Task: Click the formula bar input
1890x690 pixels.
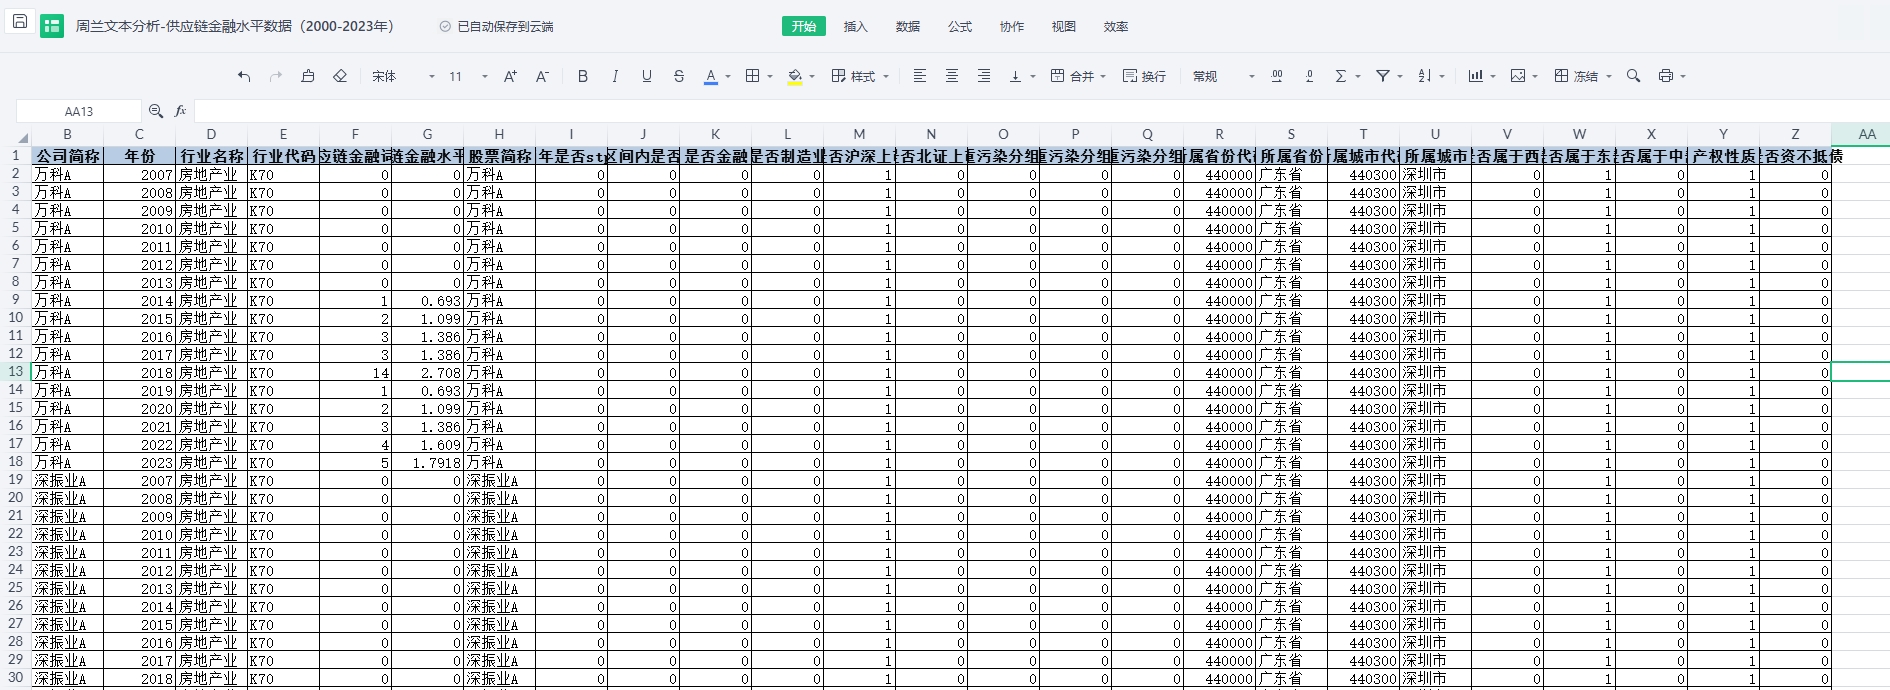Action: [x=1040, y=111]
